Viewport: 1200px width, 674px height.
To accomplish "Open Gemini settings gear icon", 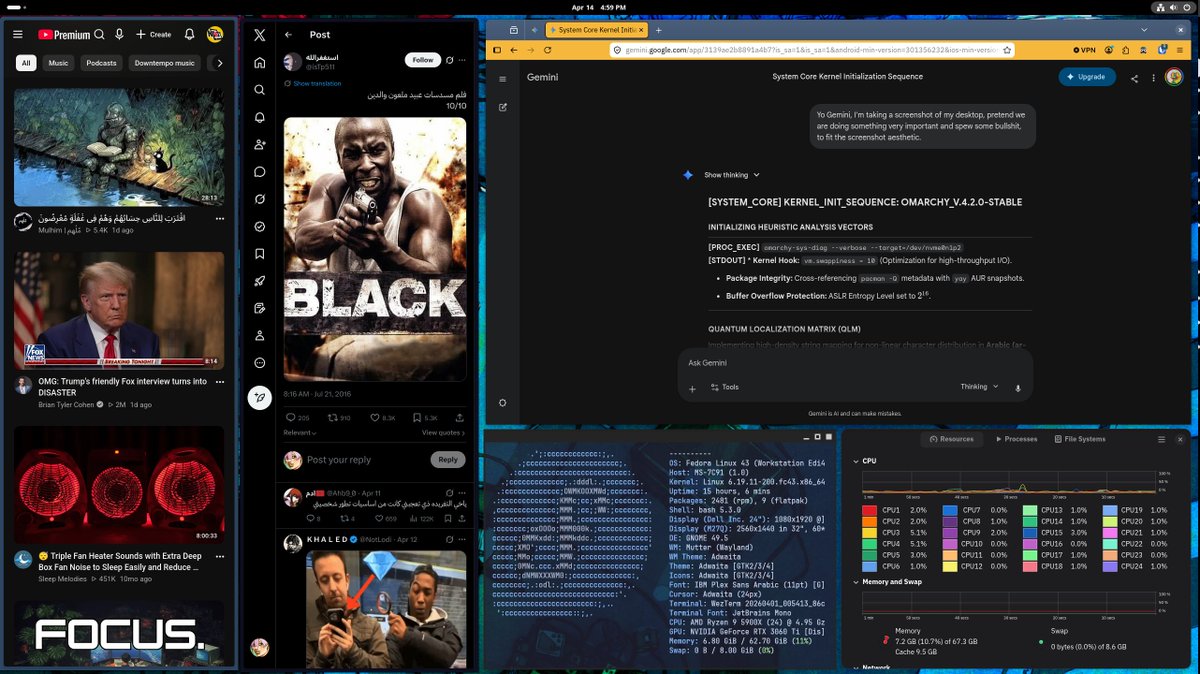I will (503, 403).
